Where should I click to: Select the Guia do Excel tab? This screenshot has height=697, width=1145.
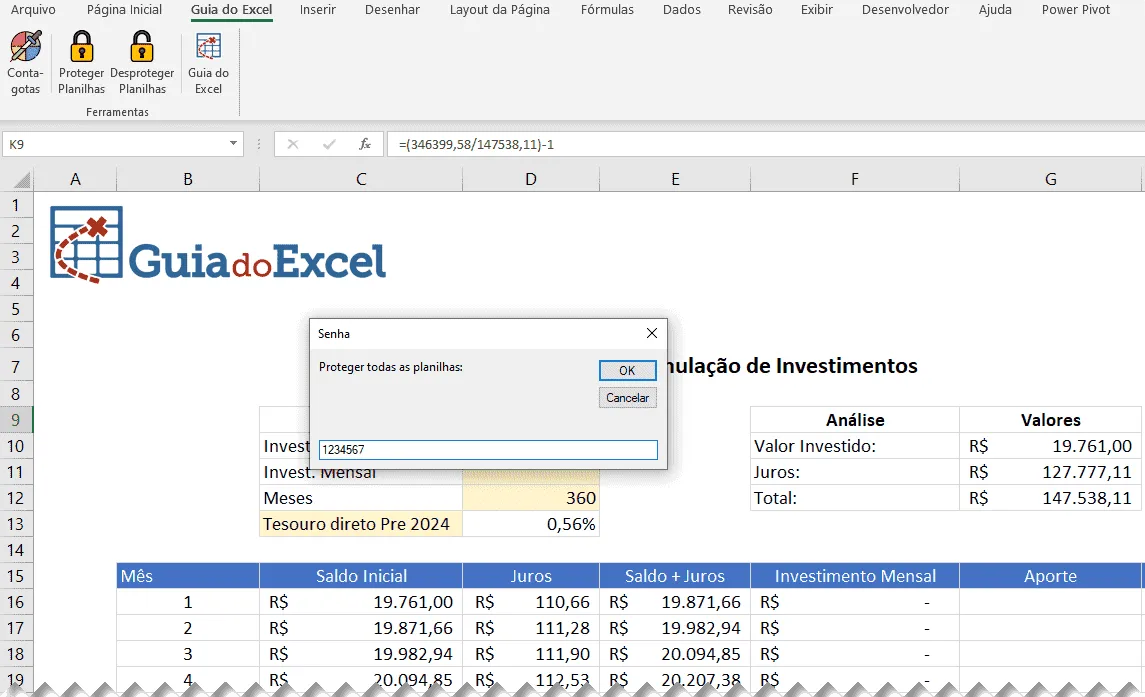coord(231,9)
